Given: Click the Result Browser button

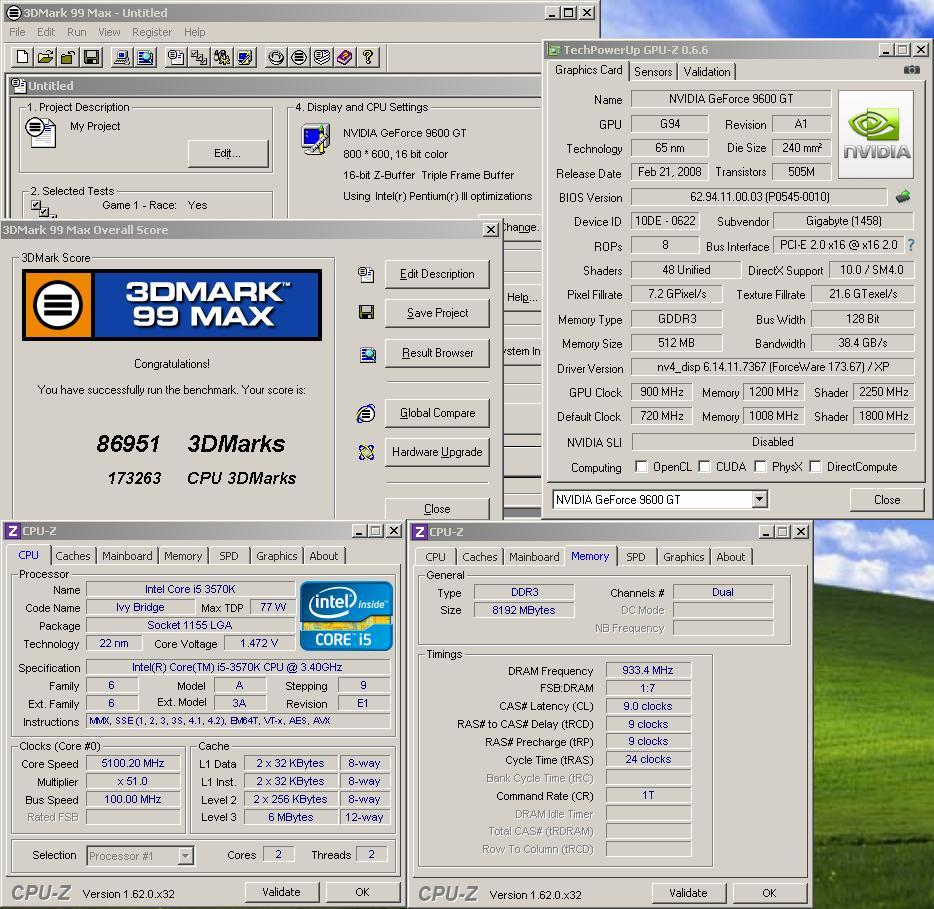Looking at the screenshot, I should (437, 353).
